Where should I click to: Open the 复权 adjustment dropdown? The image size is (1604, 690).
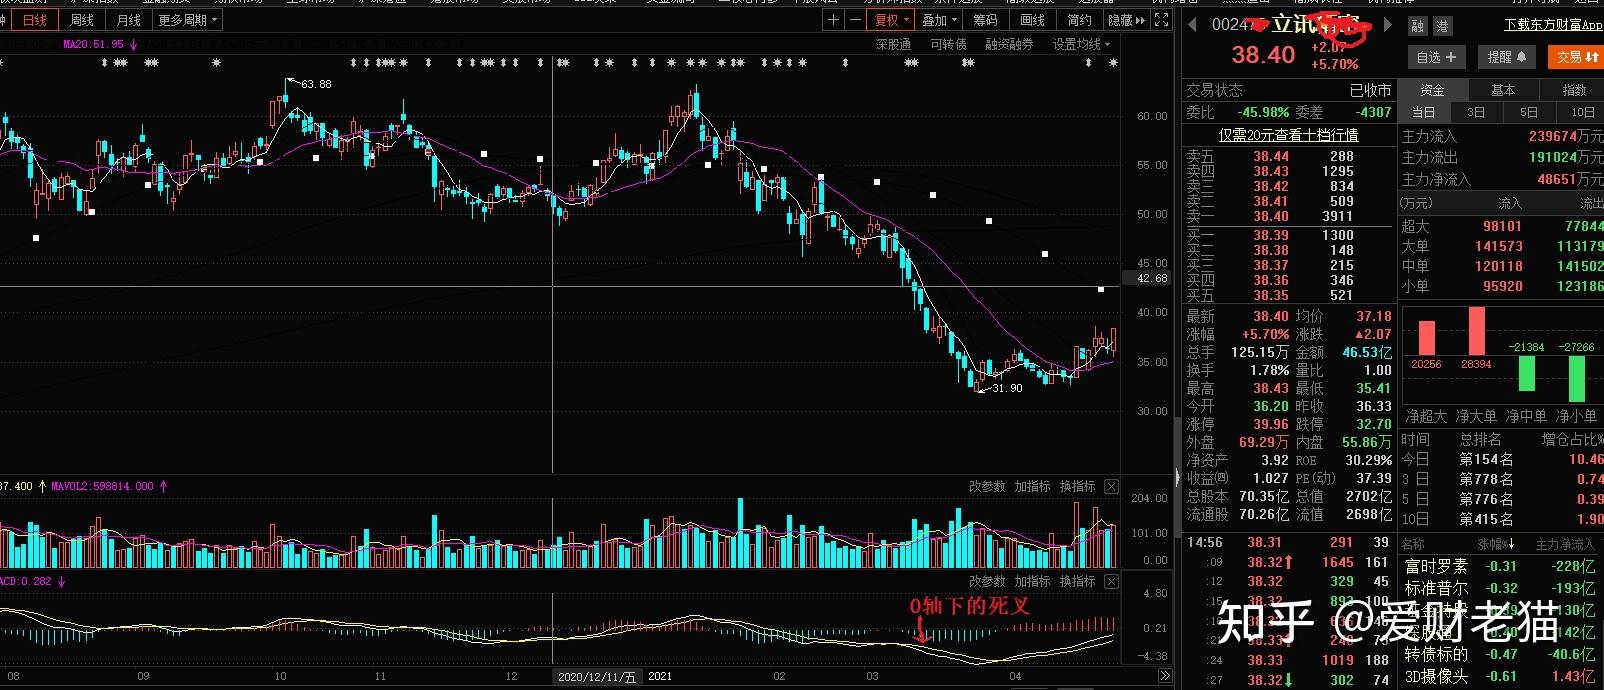(892, 20)
